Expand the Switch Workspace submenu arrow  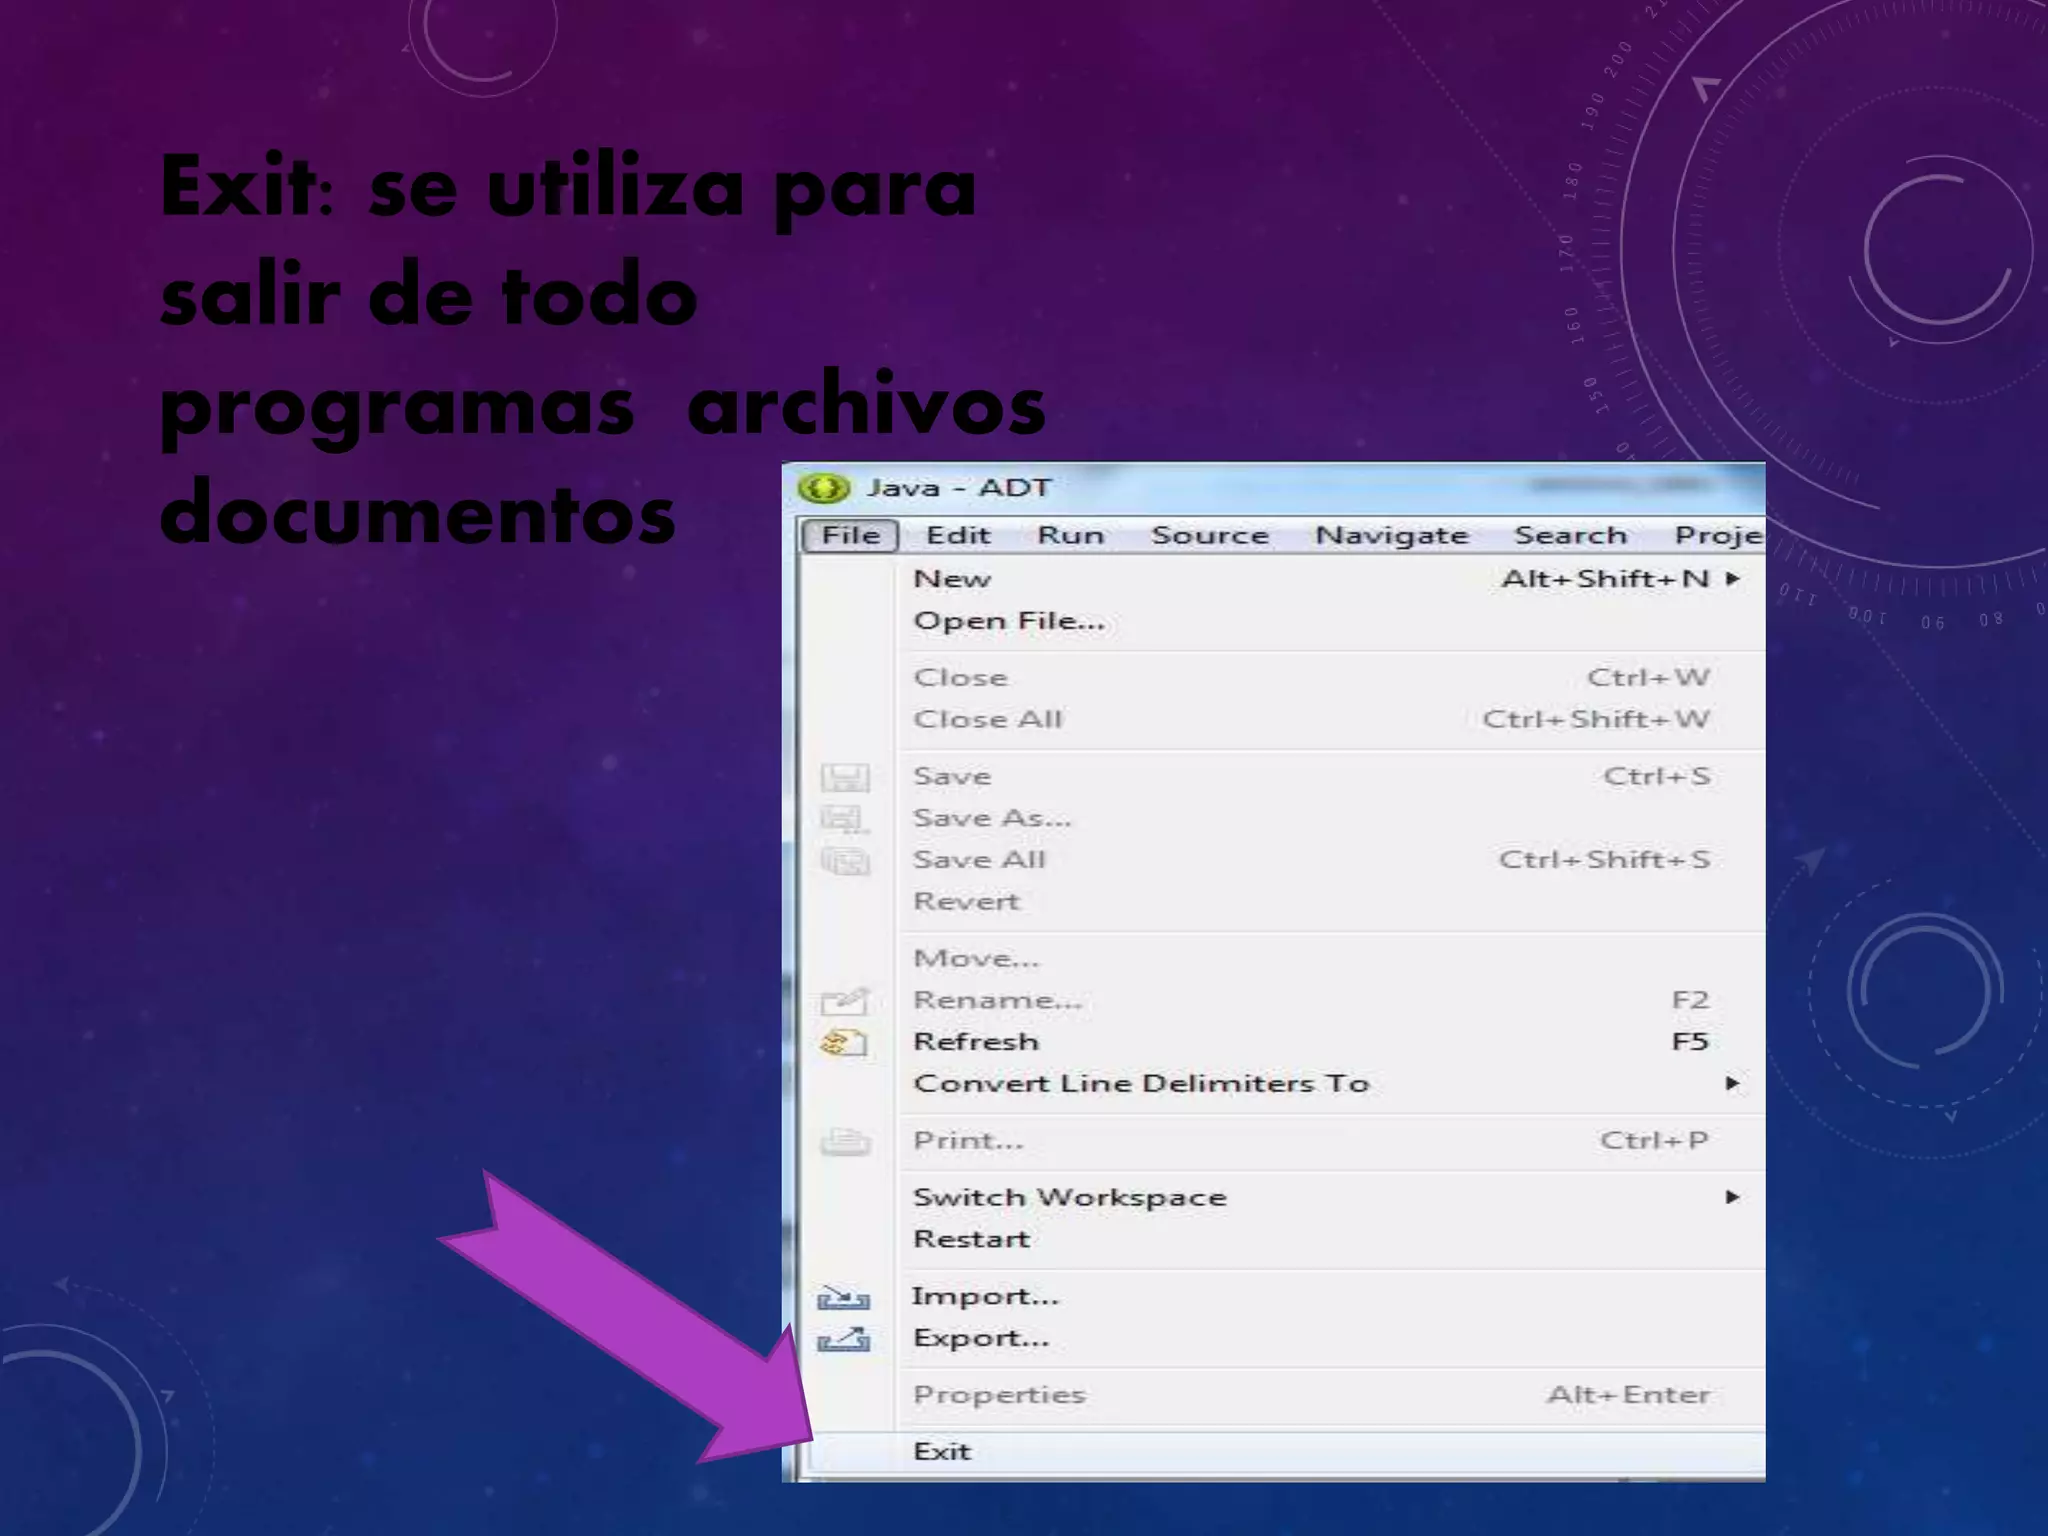coord(1733,1197)
